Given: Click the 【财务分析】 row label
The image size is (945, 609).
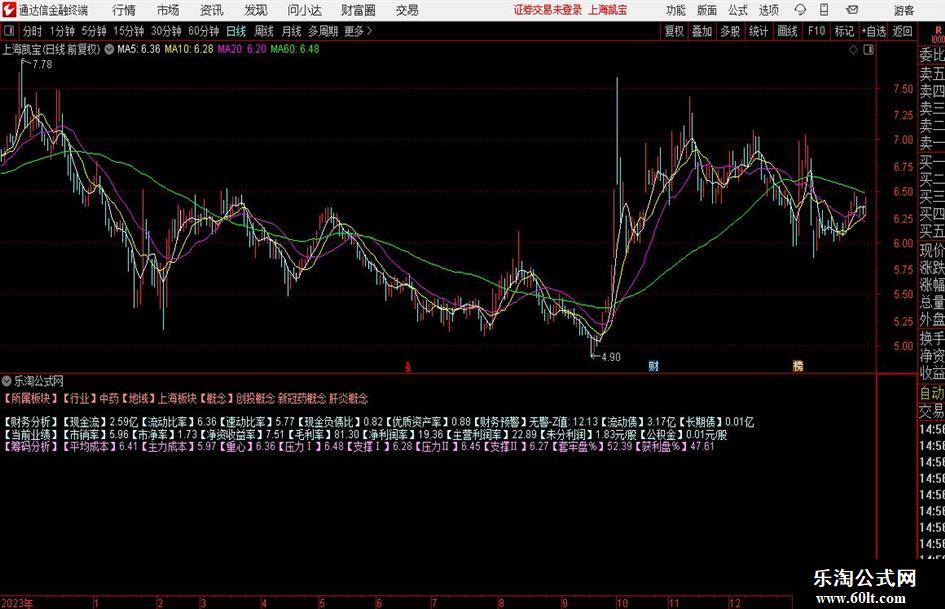Looking at the screenshot, I should pyautogui.click(x=31, y=422).
